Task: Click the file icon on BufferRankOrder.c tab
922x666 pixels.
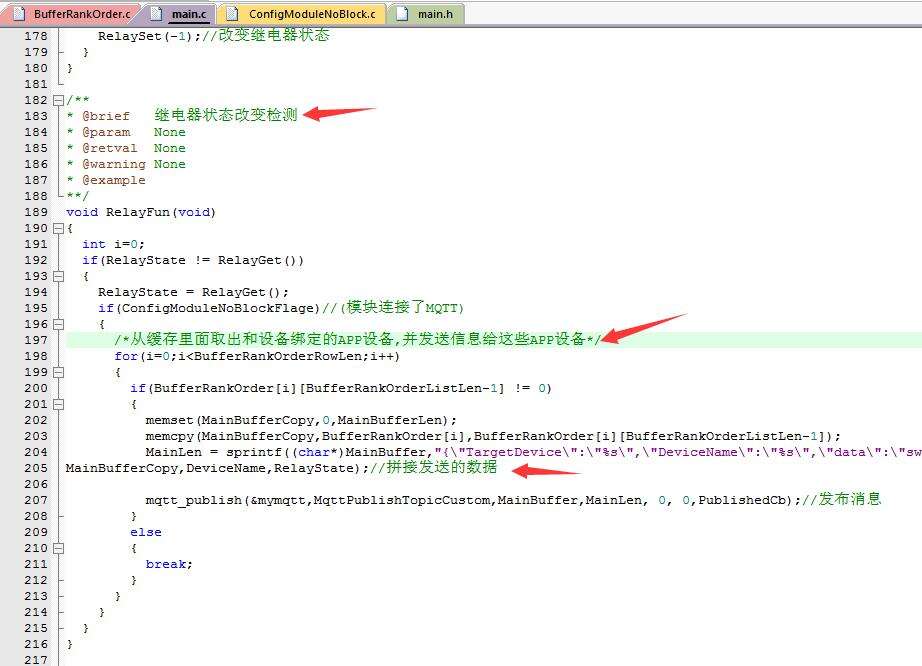Action: tap(20, 14)
